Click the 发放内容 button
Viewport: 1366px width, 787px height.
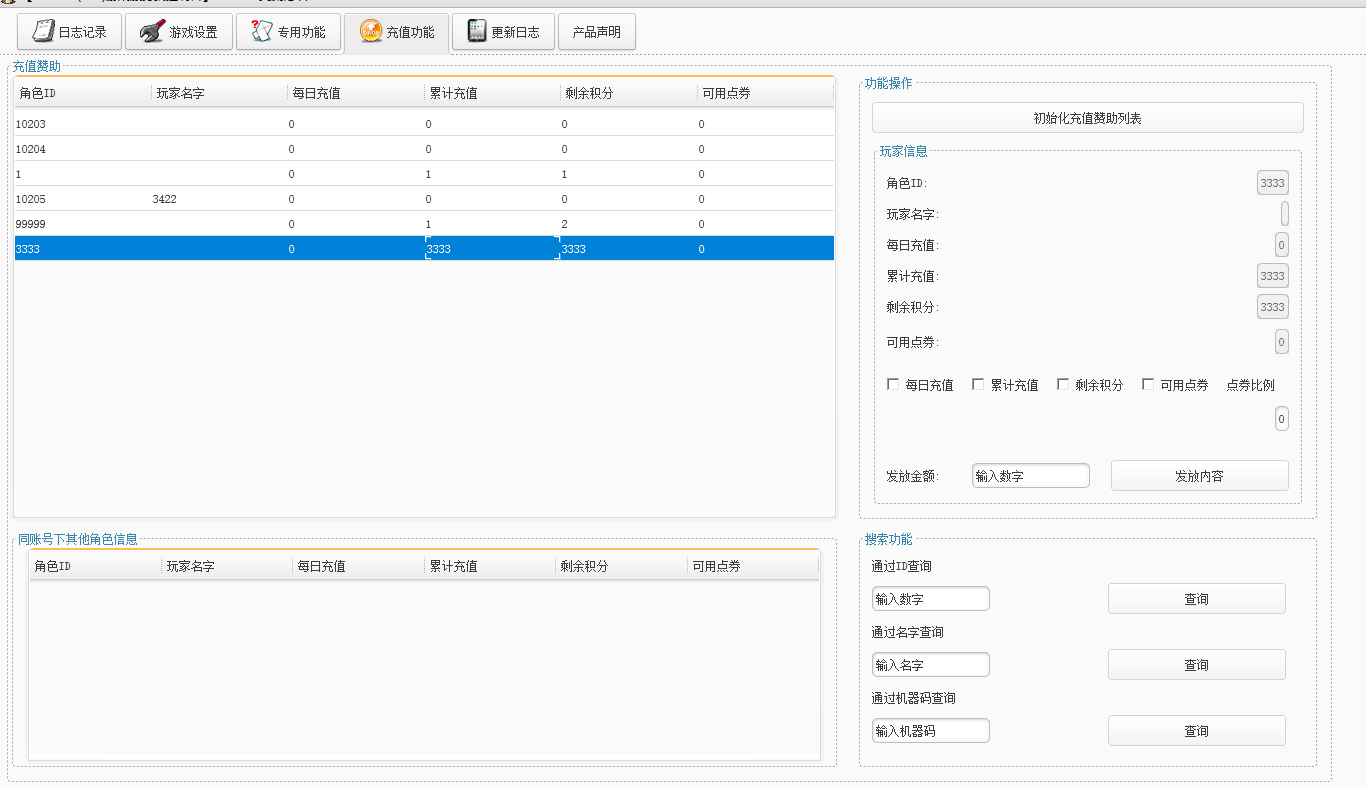(x=1200, y=476)
